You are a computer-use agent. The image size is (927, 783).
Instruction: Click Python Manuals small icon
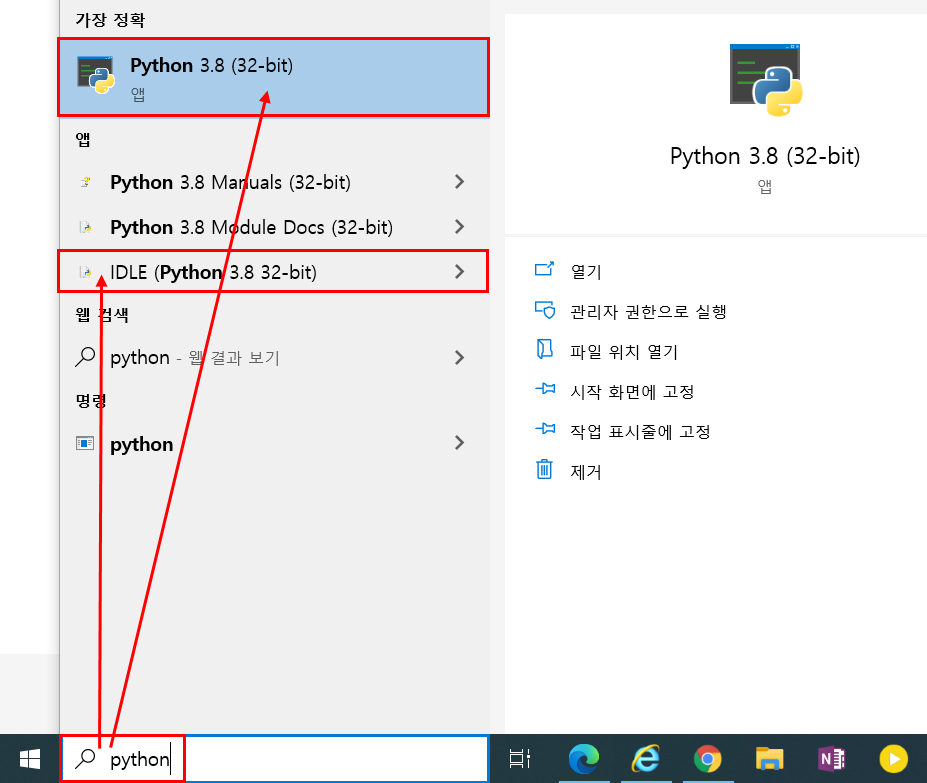click(x=85, y=182)
